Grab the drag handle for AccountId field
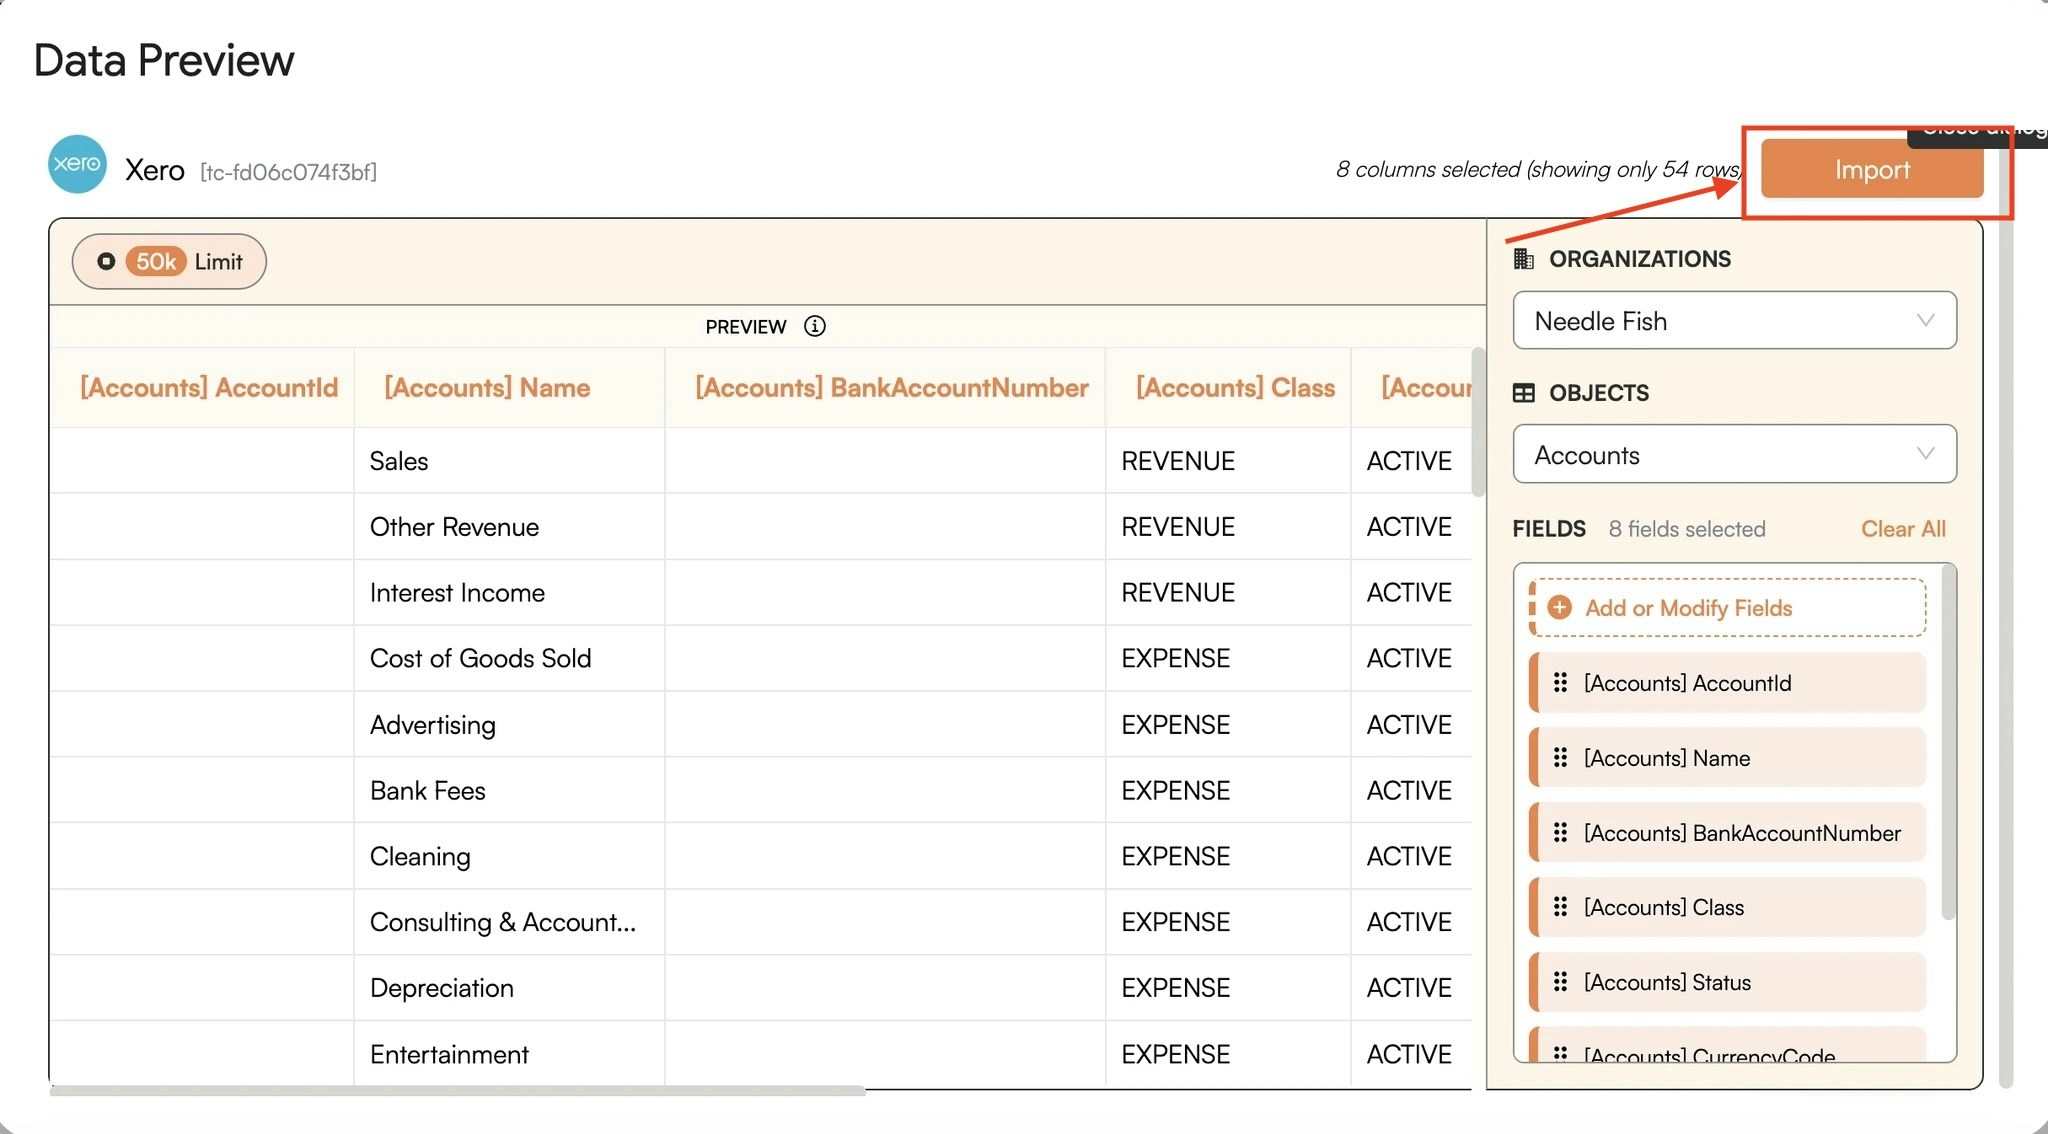The image size is (2048, 1134). pyautogui.click(x=1560, y=683)
